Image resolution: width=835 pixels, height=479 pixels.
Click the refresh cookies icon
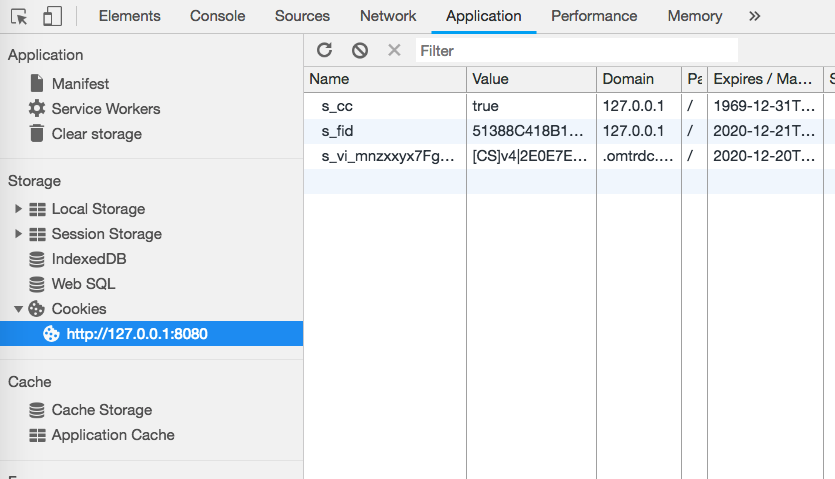[x=324, y=50]
